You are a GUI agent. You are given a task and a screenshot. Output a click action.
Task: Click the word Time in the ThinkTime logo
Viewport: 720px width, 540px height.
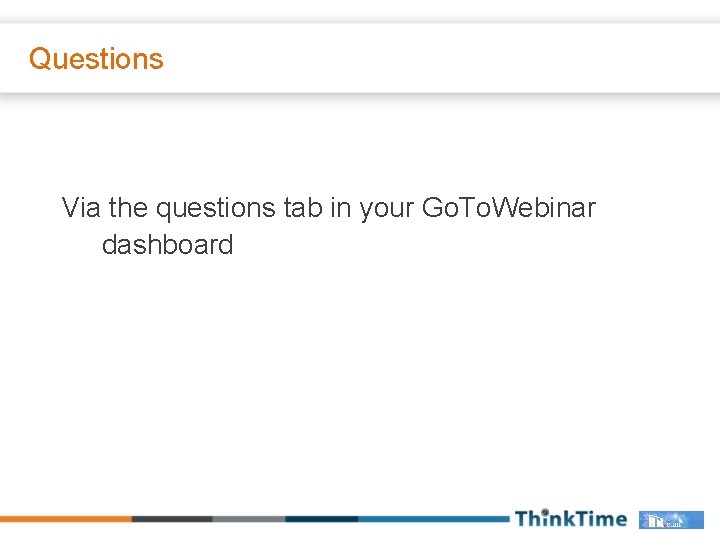point(599,519)
